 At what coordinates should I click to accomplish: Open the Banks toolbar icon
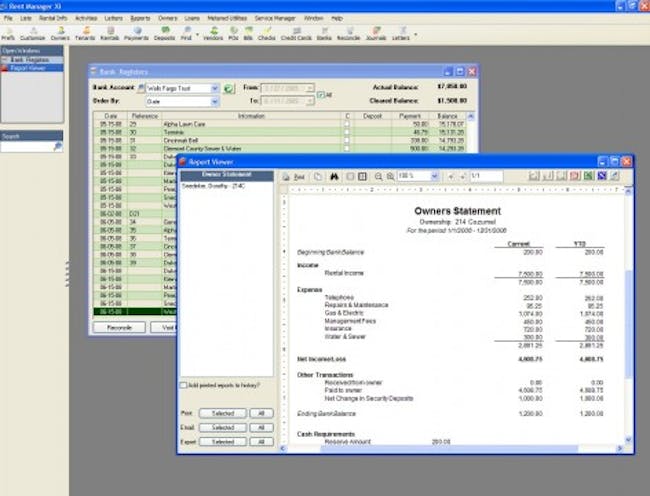click(x=324, y=34)
